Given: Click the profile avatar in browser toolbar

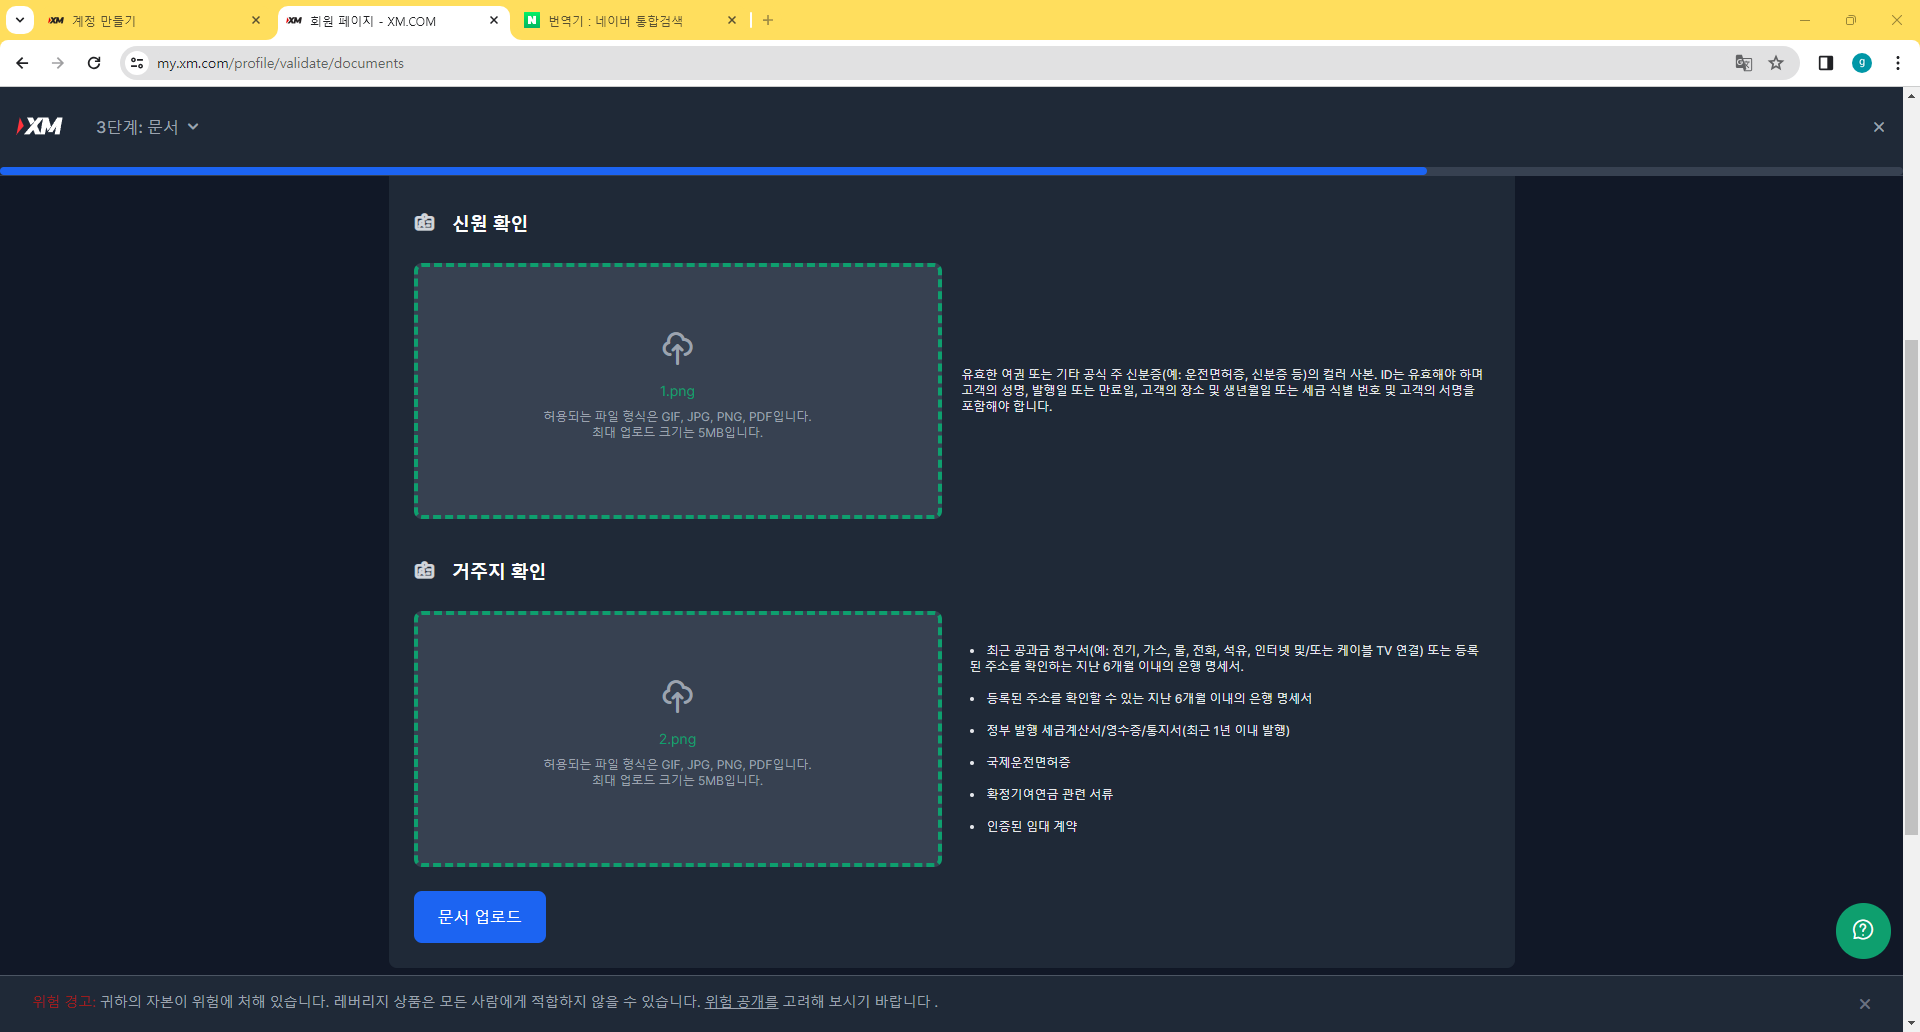Looking at the screenshot, I should coord(1861,63).
